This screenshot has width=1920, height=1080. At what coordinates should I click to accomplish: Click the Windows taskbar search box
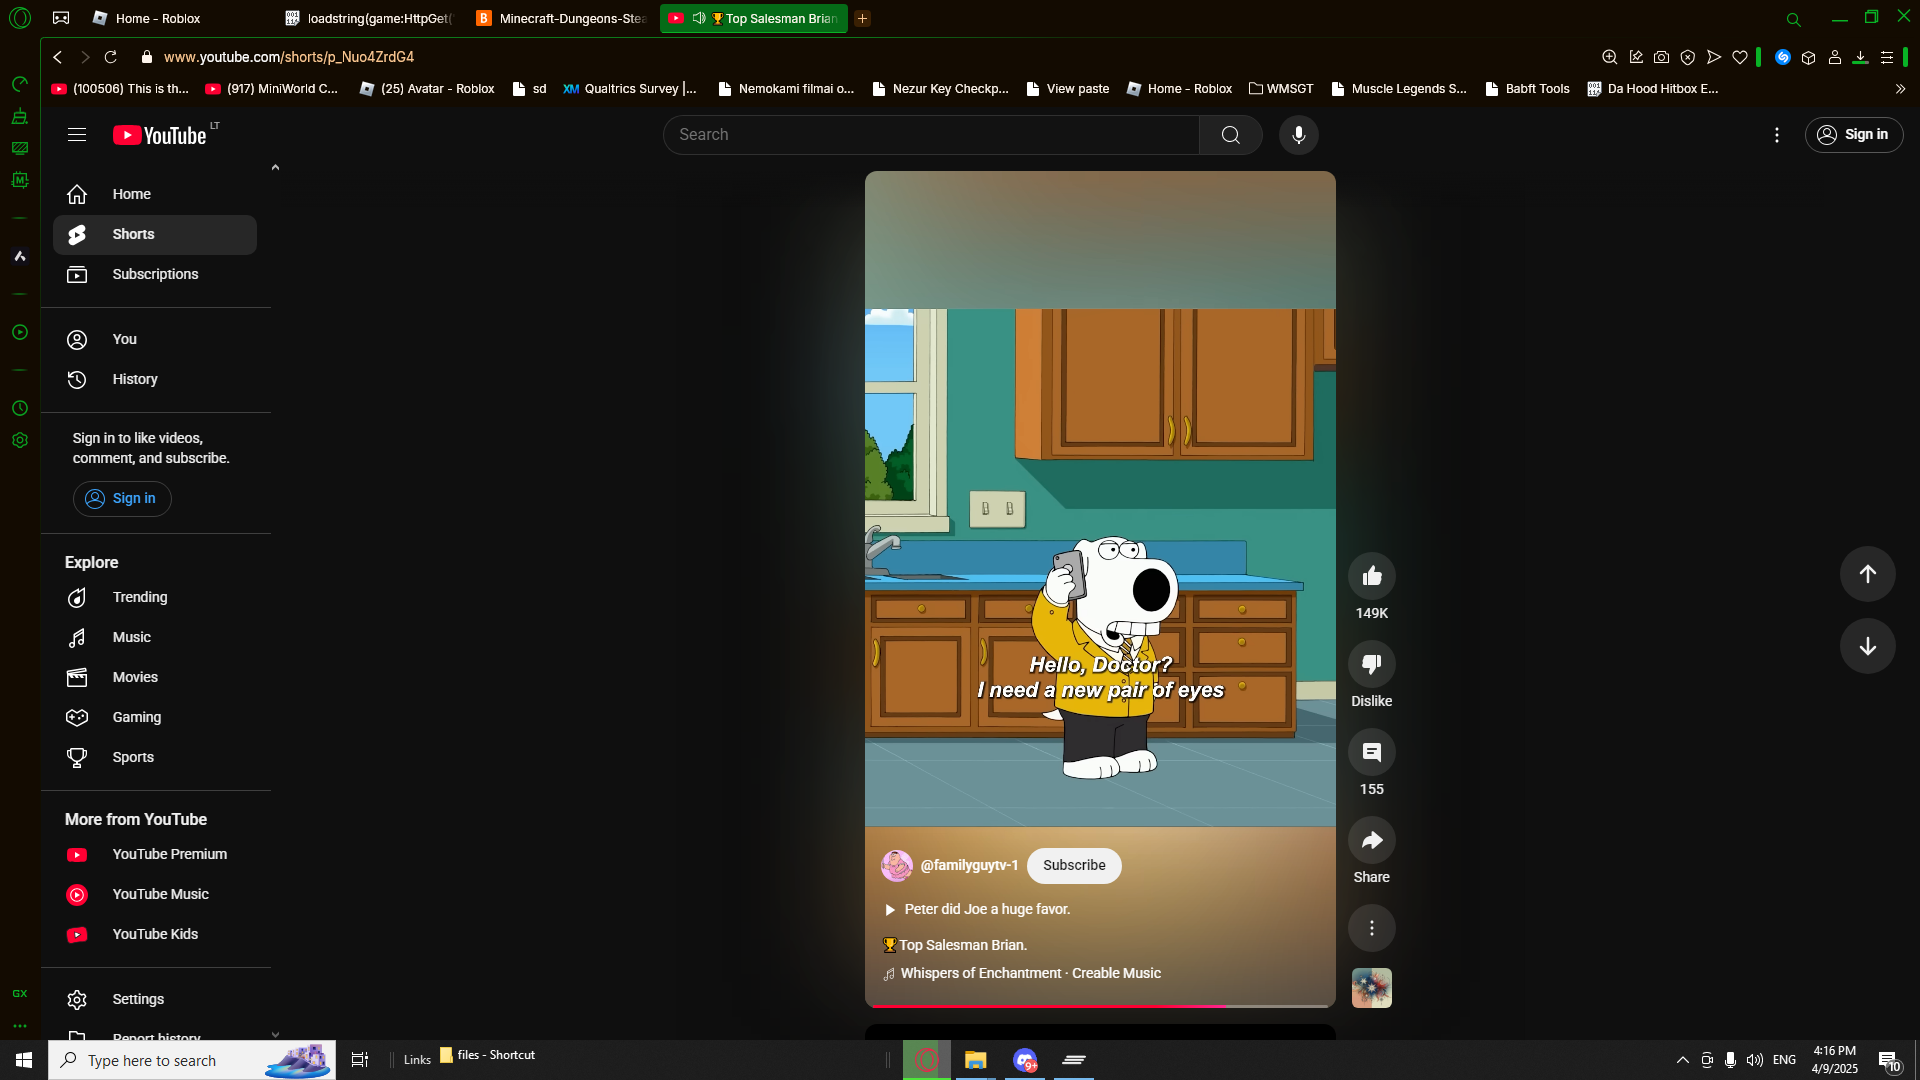click(x=192, y=1060)
